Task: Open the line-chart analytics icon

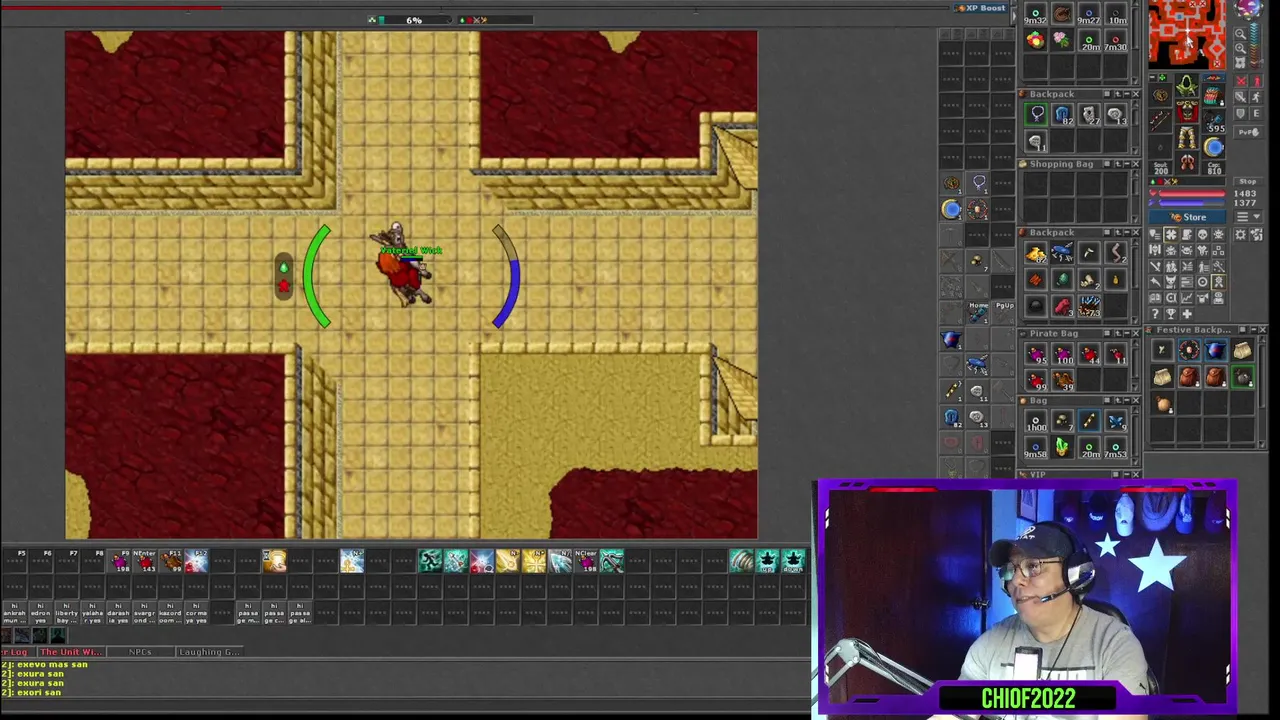Action: point(1186,298)
